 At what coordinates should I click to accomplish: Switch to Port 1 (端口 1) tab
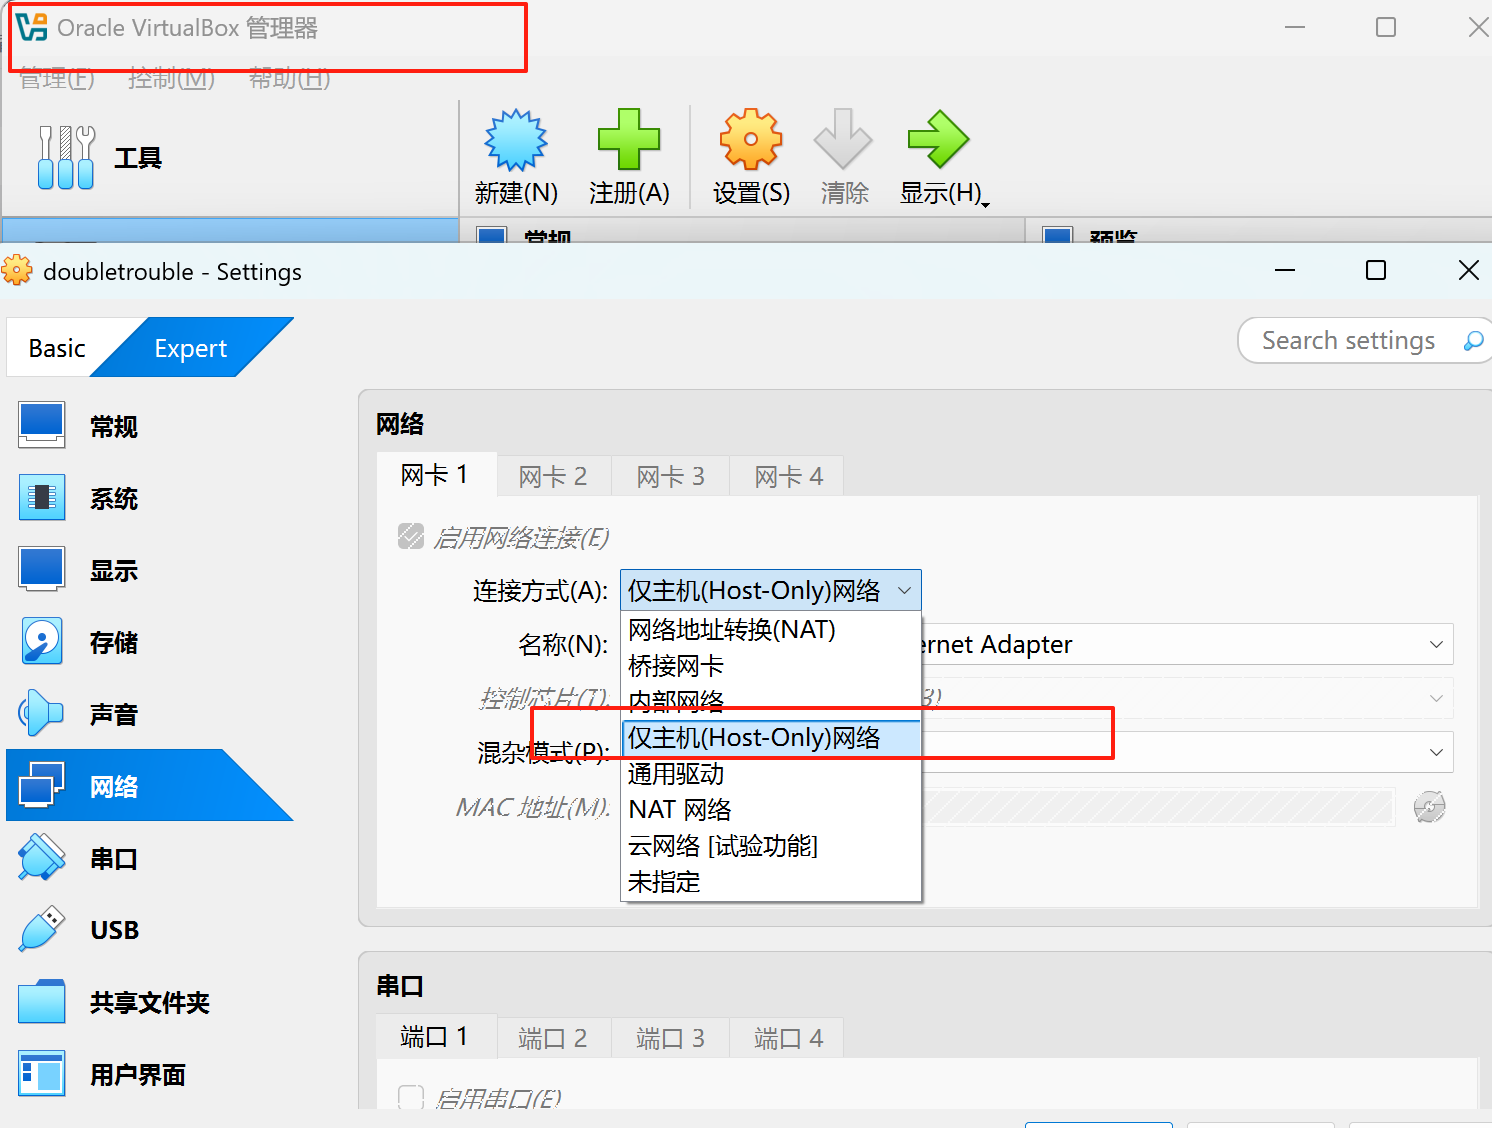436,1037
